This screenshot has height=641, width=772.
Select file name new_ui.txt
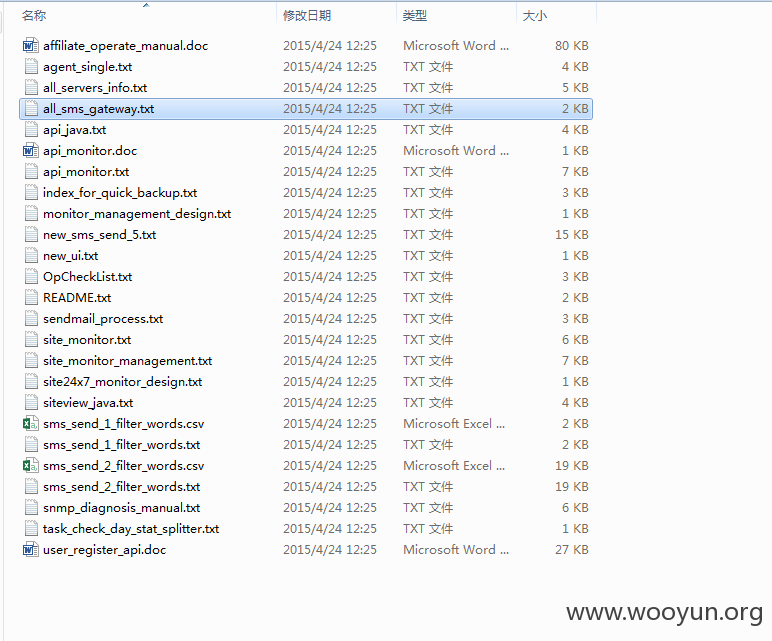(70, 256)
